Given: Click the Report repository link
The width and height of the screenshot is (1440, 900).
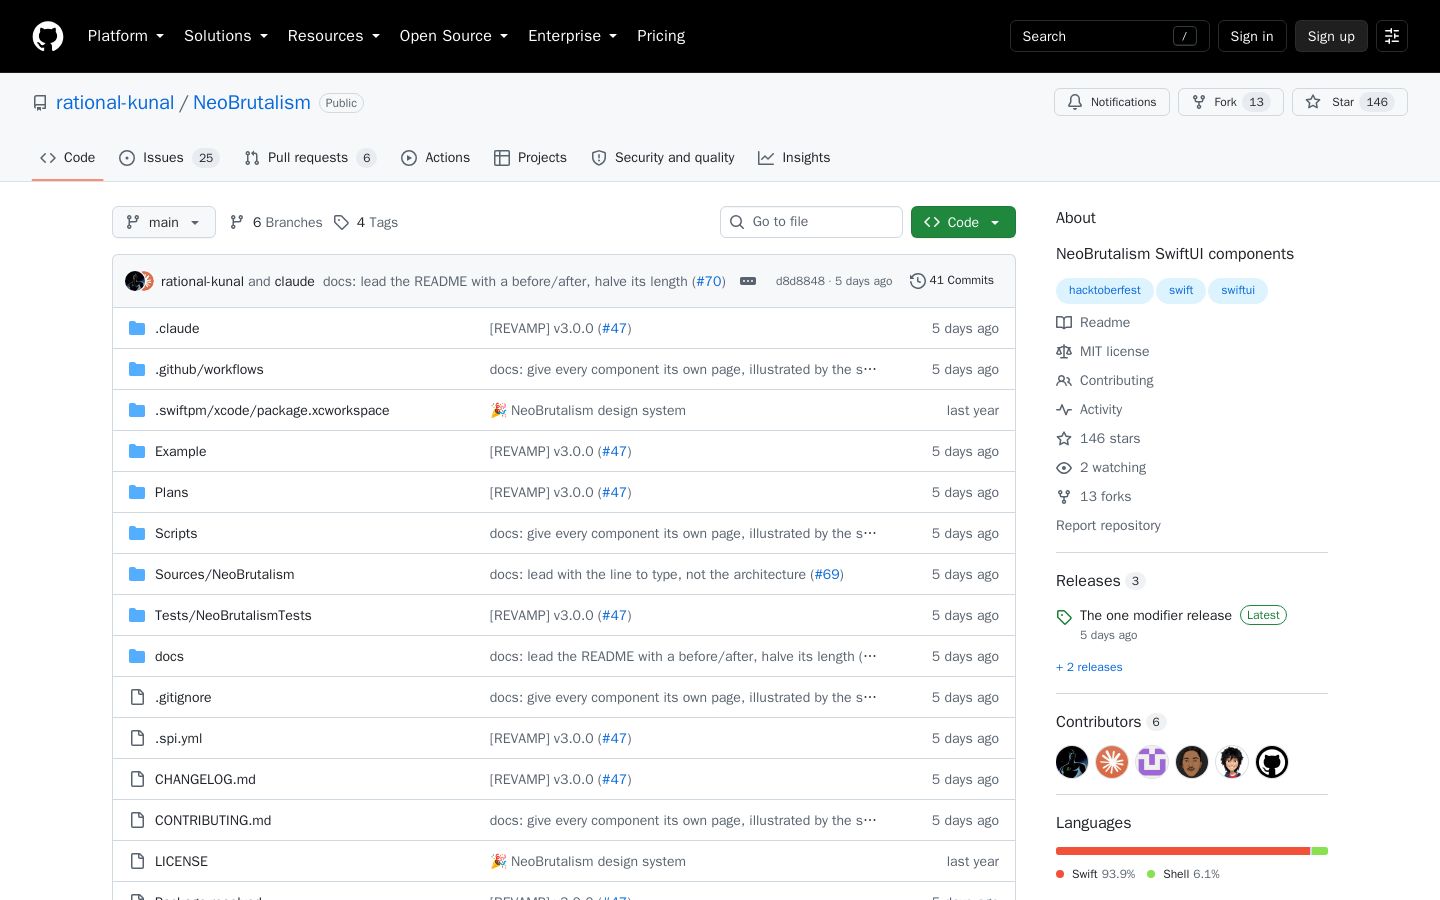Looking at the screenshot, I should [1108, 525].
